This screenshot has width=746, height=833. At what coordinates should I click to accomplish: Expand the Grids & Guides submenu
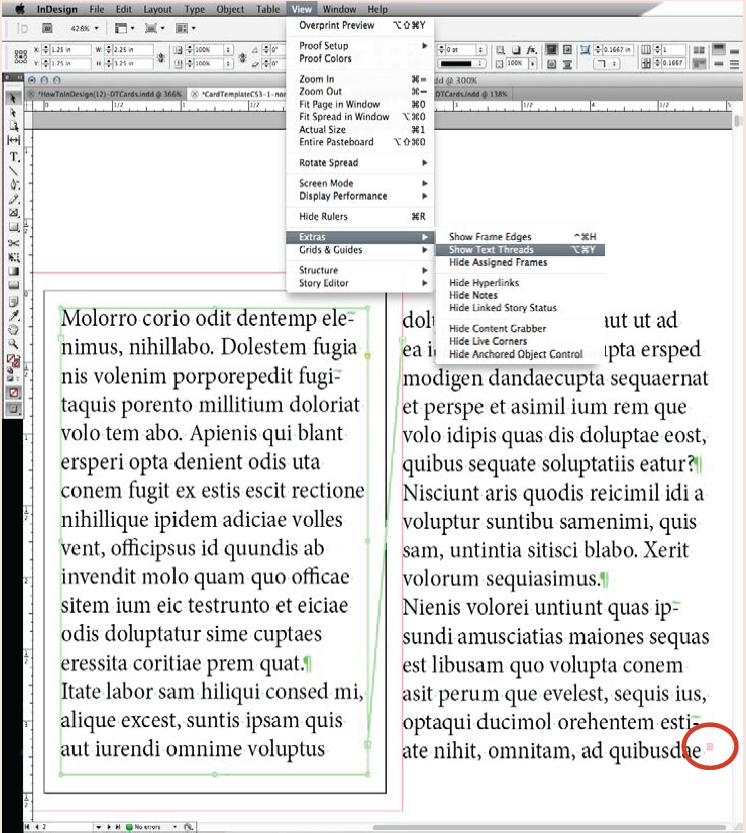coord(330,250)
